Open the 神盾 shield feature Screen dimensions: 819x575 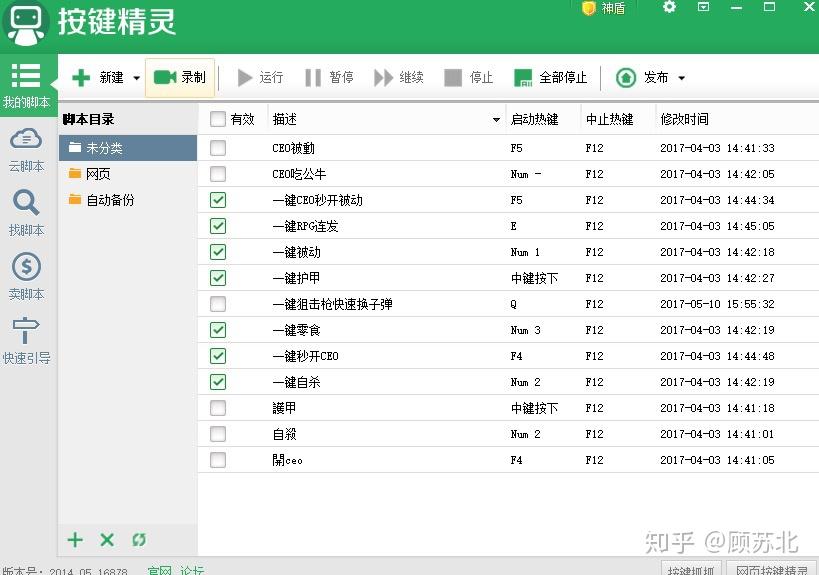click(x=603, y=8)
